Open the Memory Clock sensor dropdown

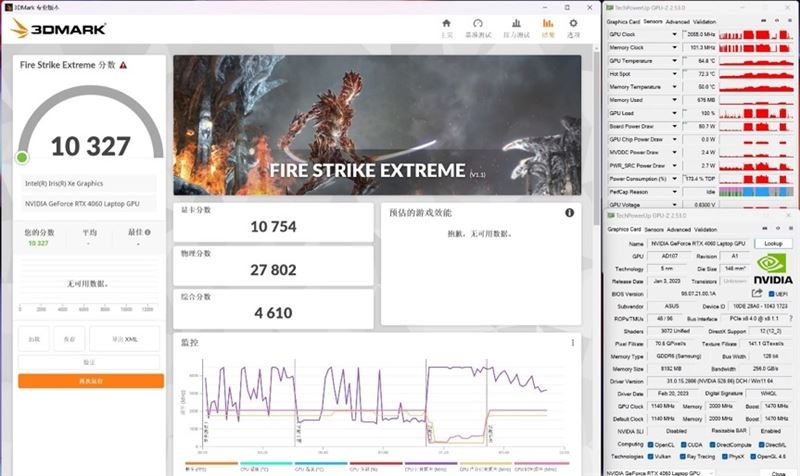[x=674, y=47]
